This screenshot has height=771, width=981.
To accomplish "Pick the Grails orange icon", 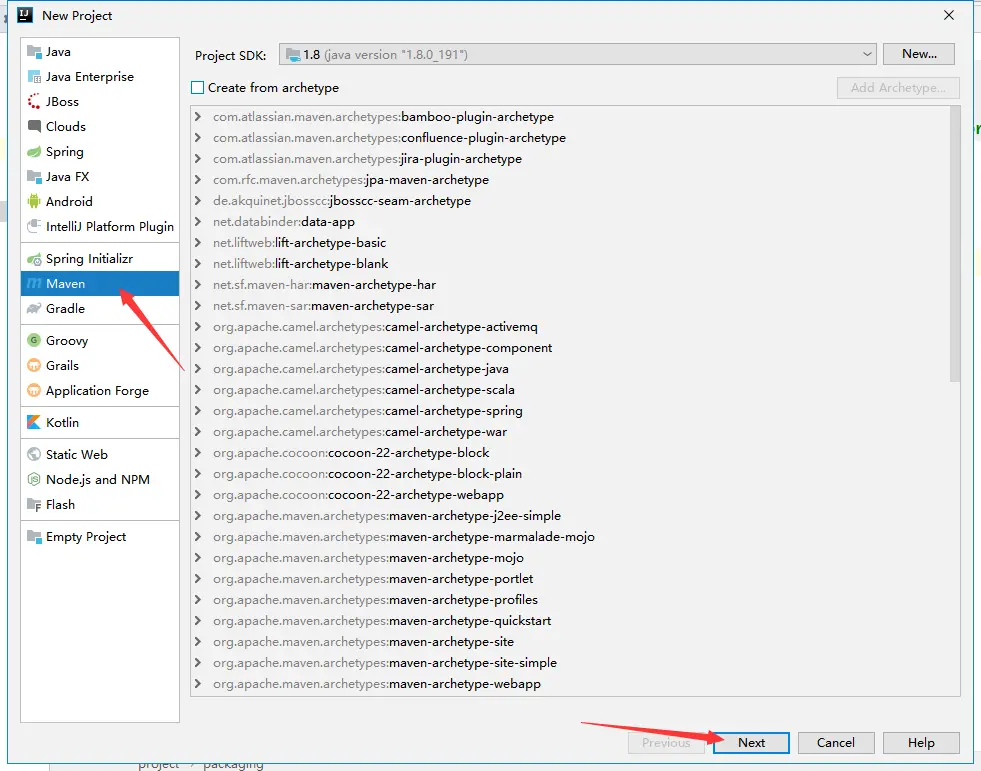I will (34, 365).
